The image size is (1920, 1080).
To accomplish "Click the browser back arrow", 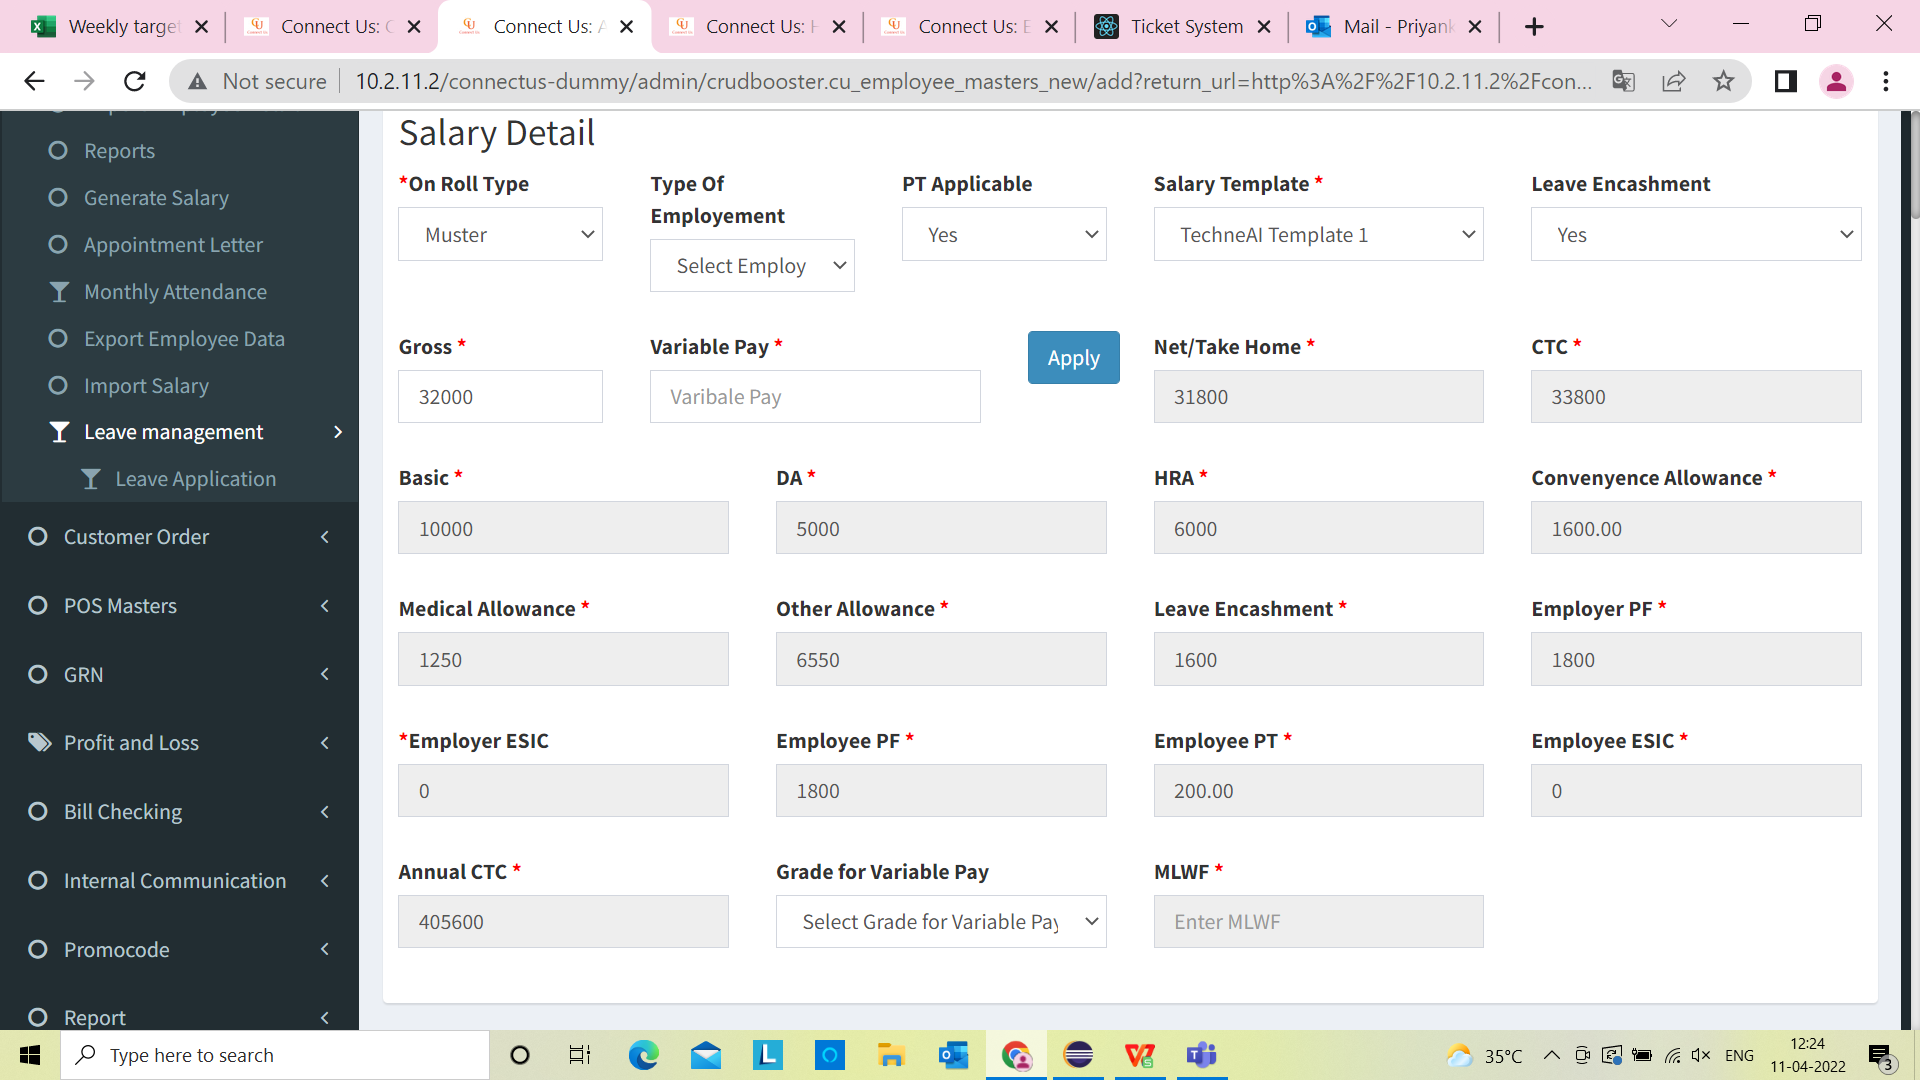I will click(x=34, y=81).
